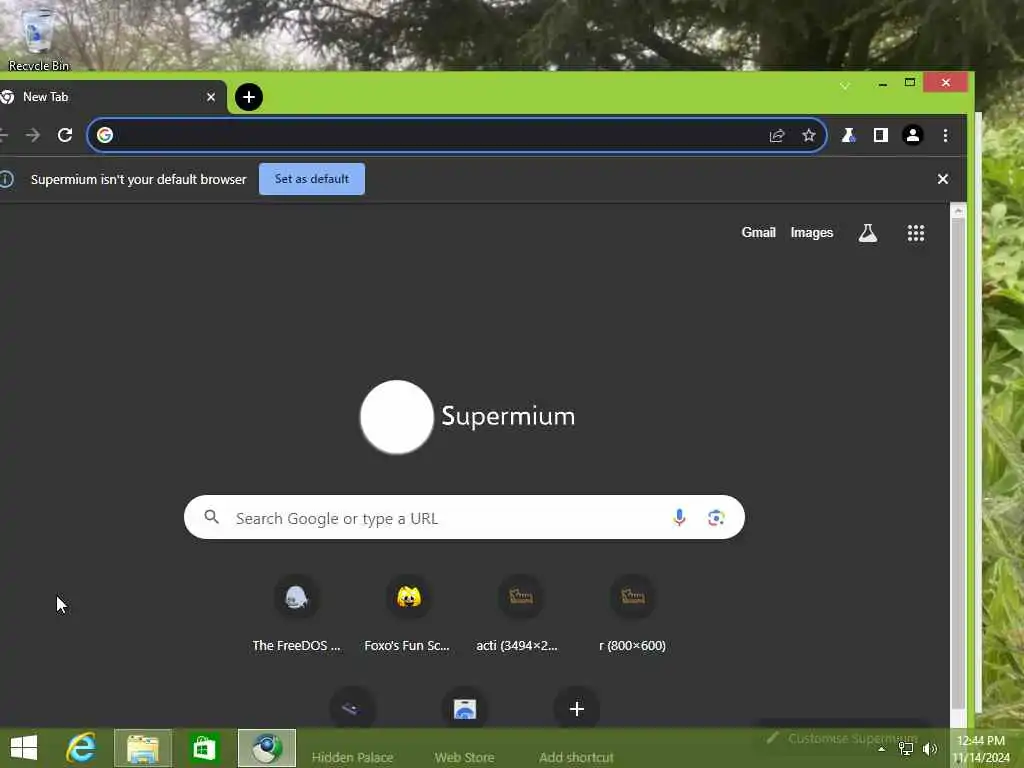Click the magnifier icon in the search box
This screenshot has height=768, width=1024.
[x=212, y=517]
